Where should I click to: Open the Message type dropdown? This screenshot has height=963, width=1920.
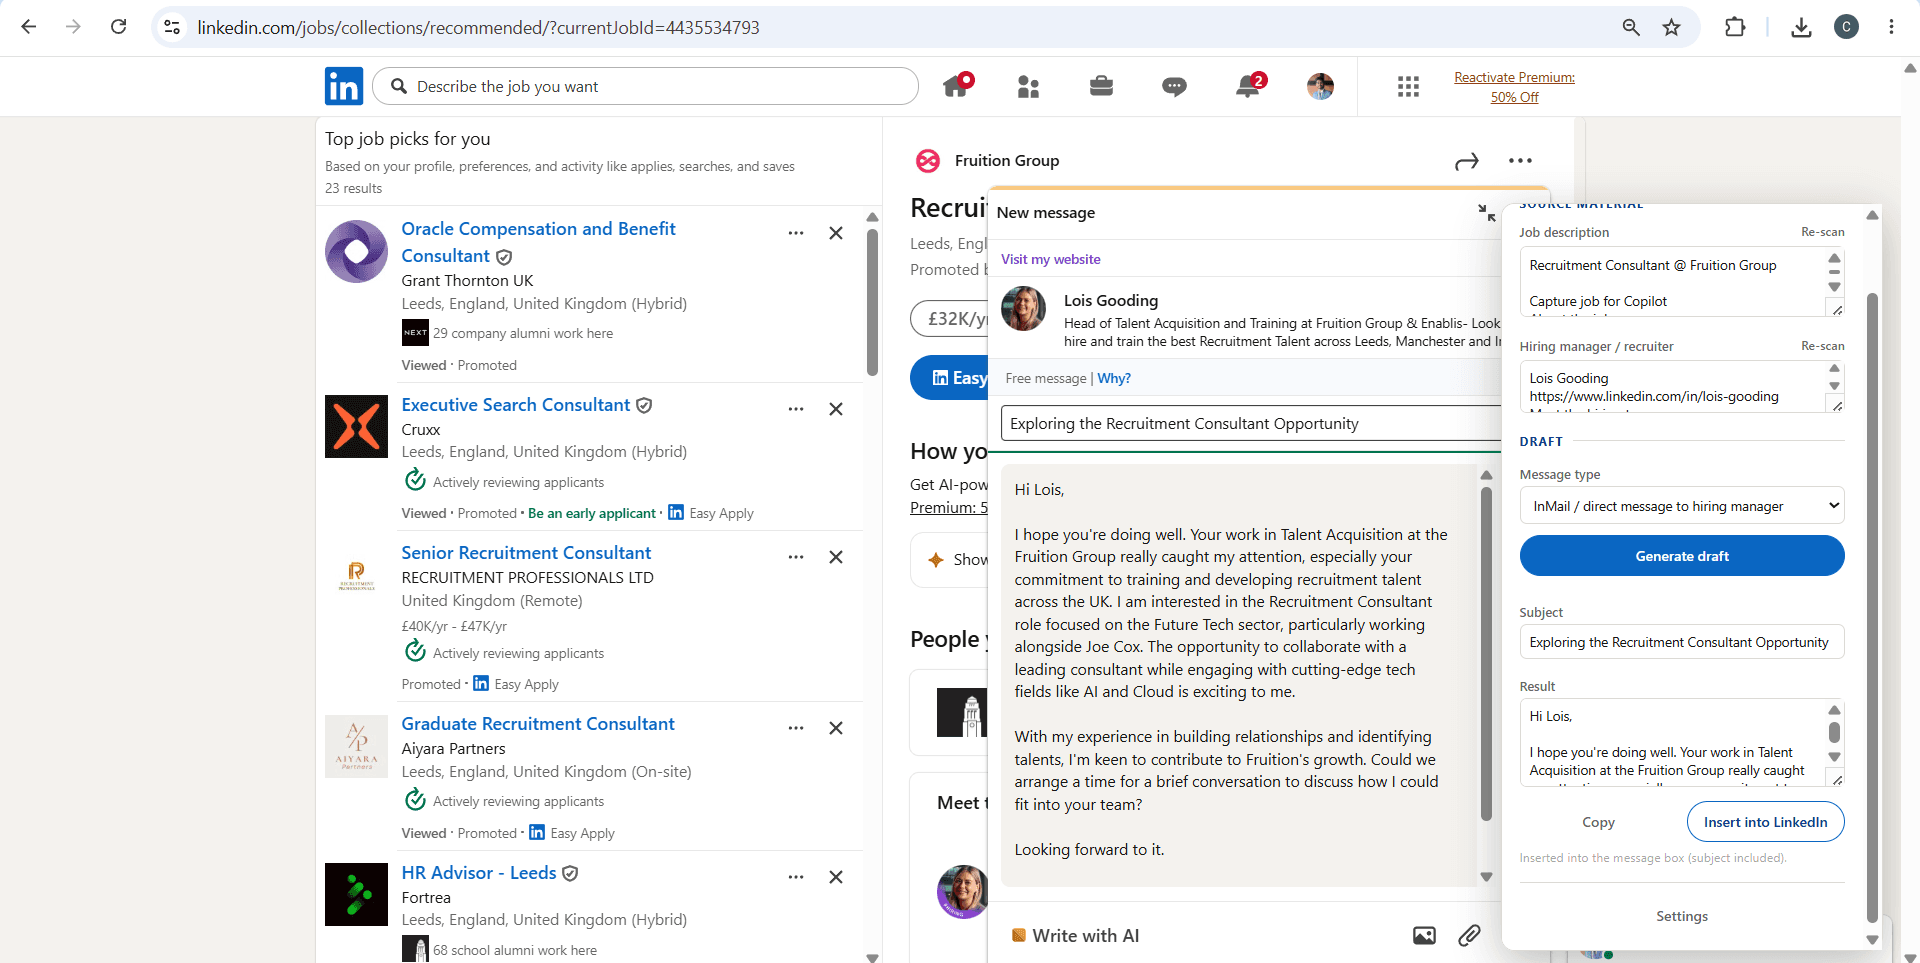[1682, 506]
